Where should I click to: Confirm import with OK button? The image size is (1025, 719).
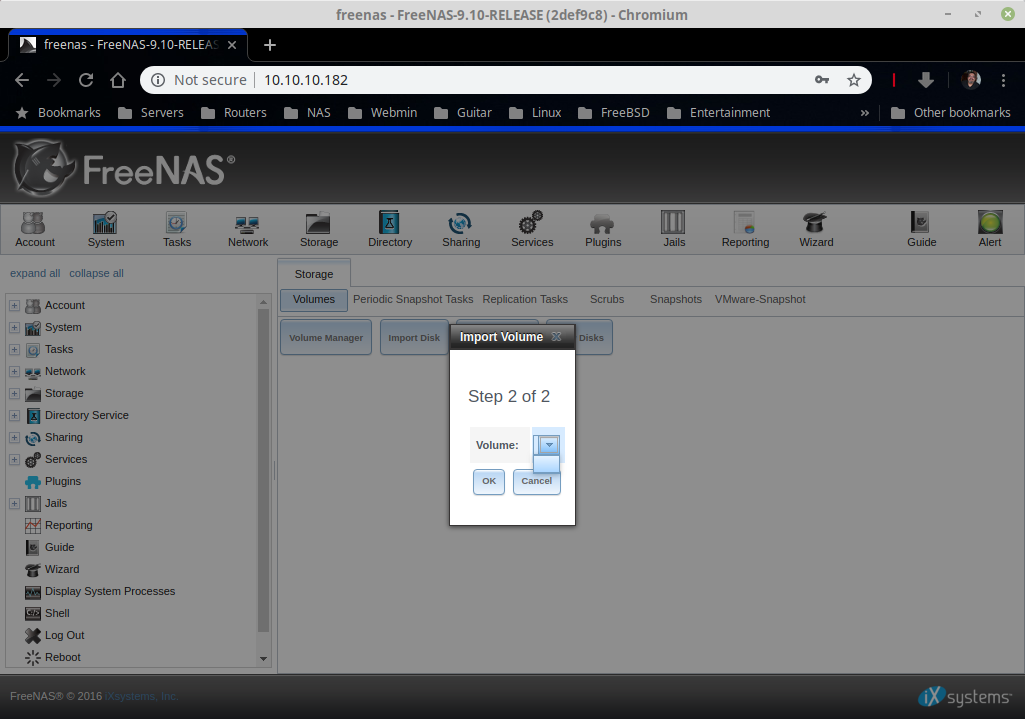click(x=489, y=482)
